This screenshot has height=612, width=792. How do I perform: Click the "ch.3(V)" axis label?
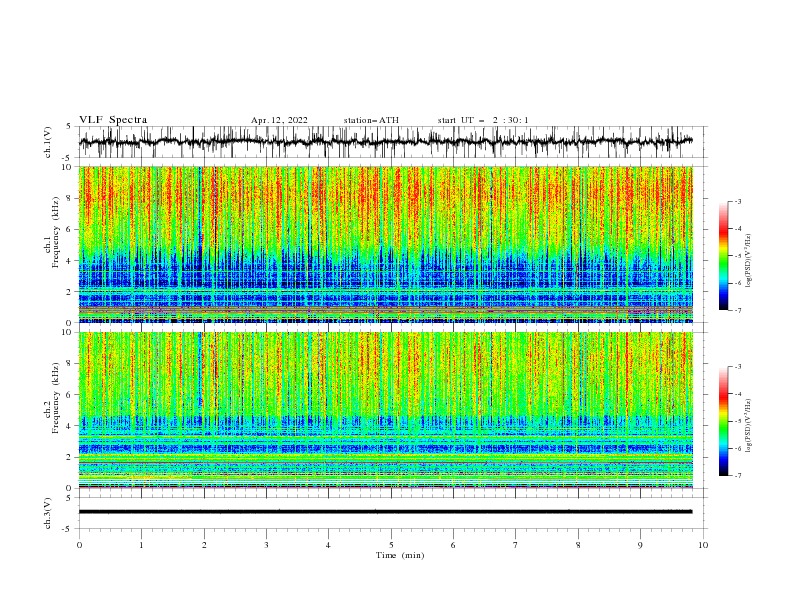pos(48,513)
